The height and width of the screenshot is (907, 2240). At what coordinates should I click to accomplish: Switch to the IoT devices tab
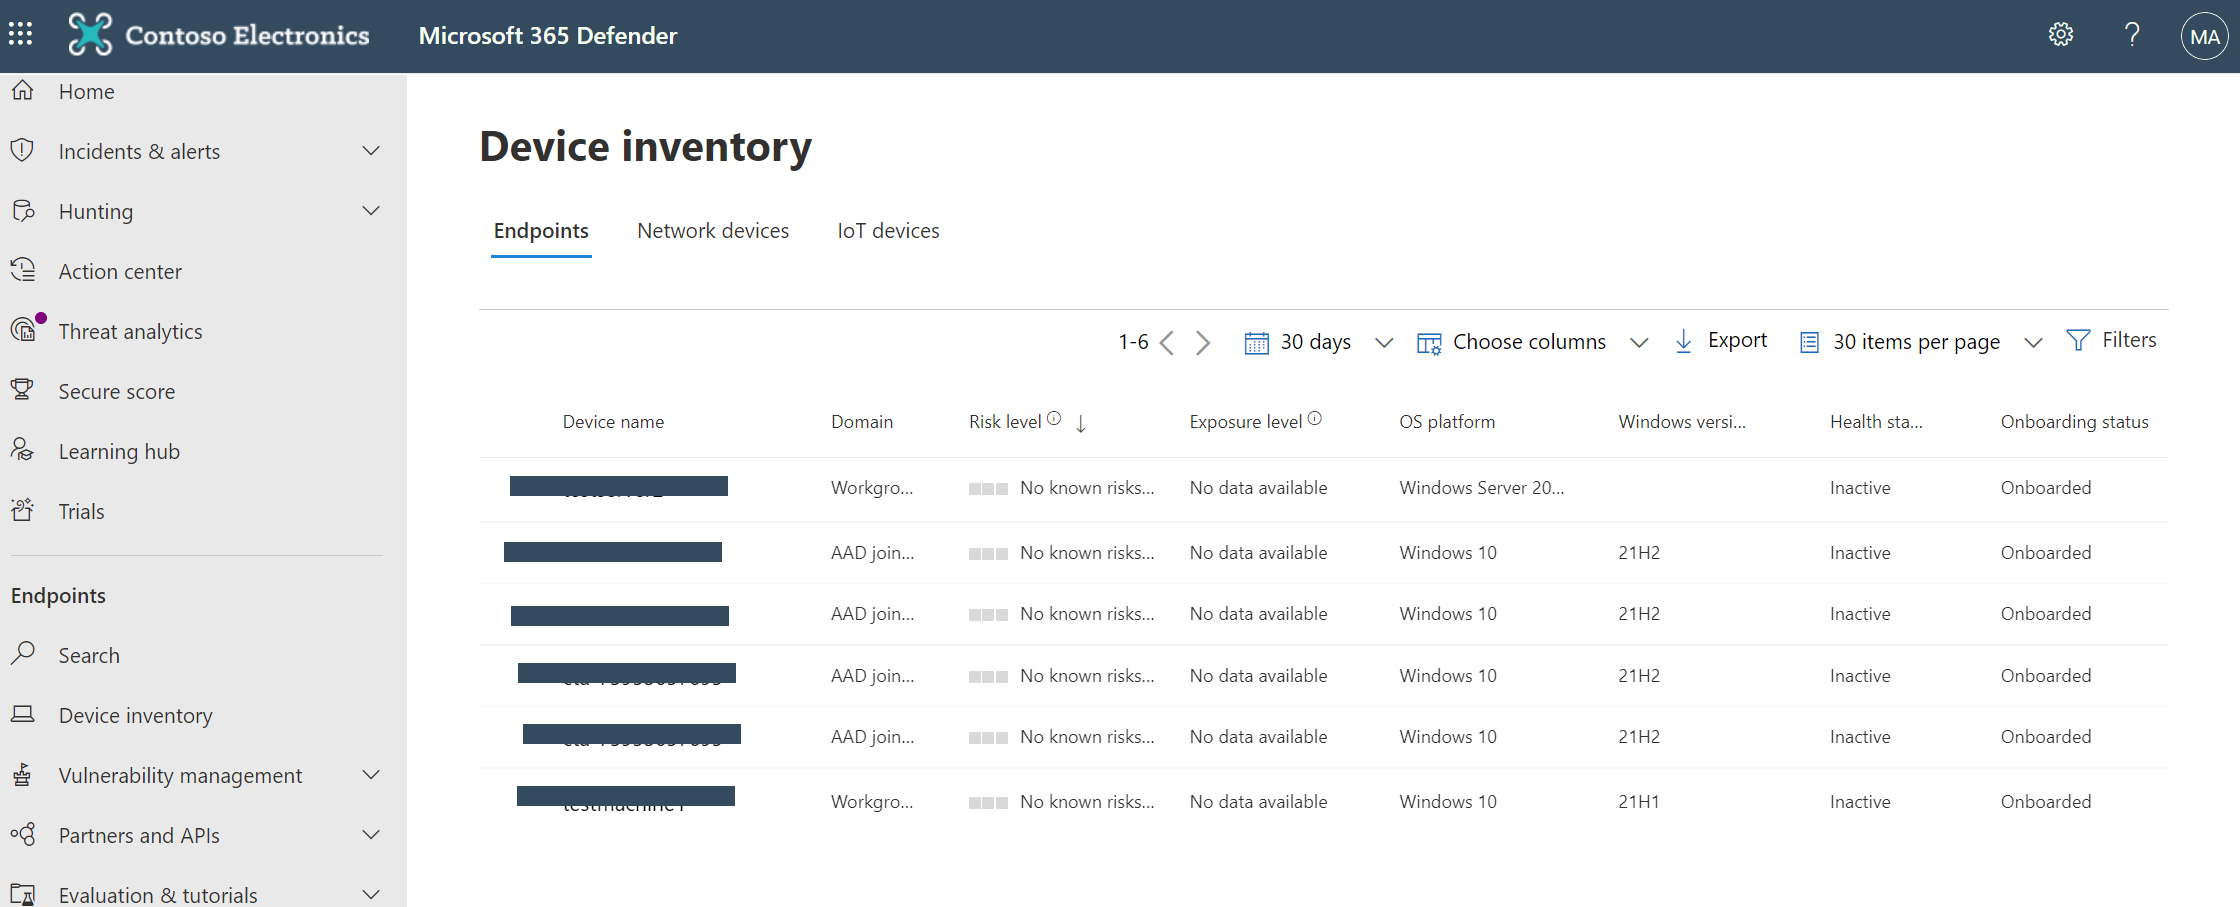pyautogui.click(x=888, y=230)
